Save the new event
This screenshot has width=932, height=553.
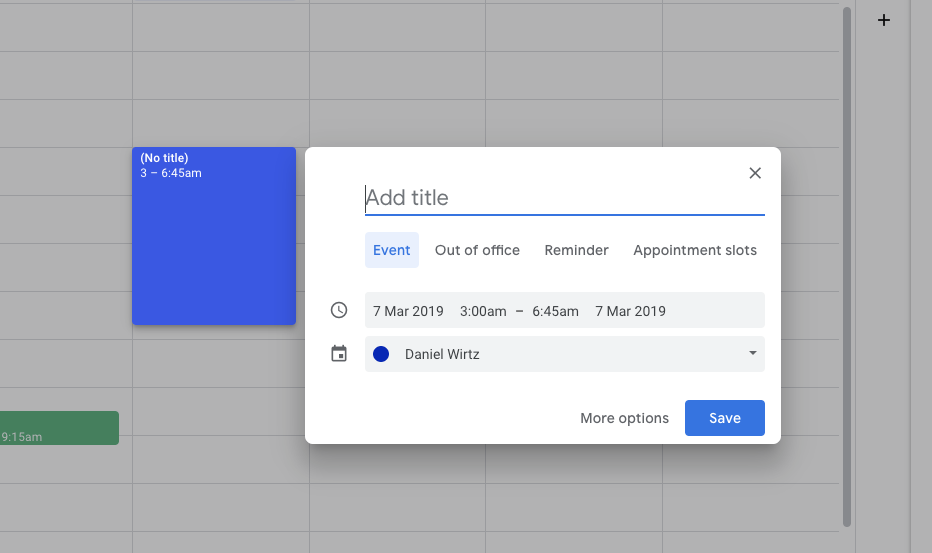point(725,418)
